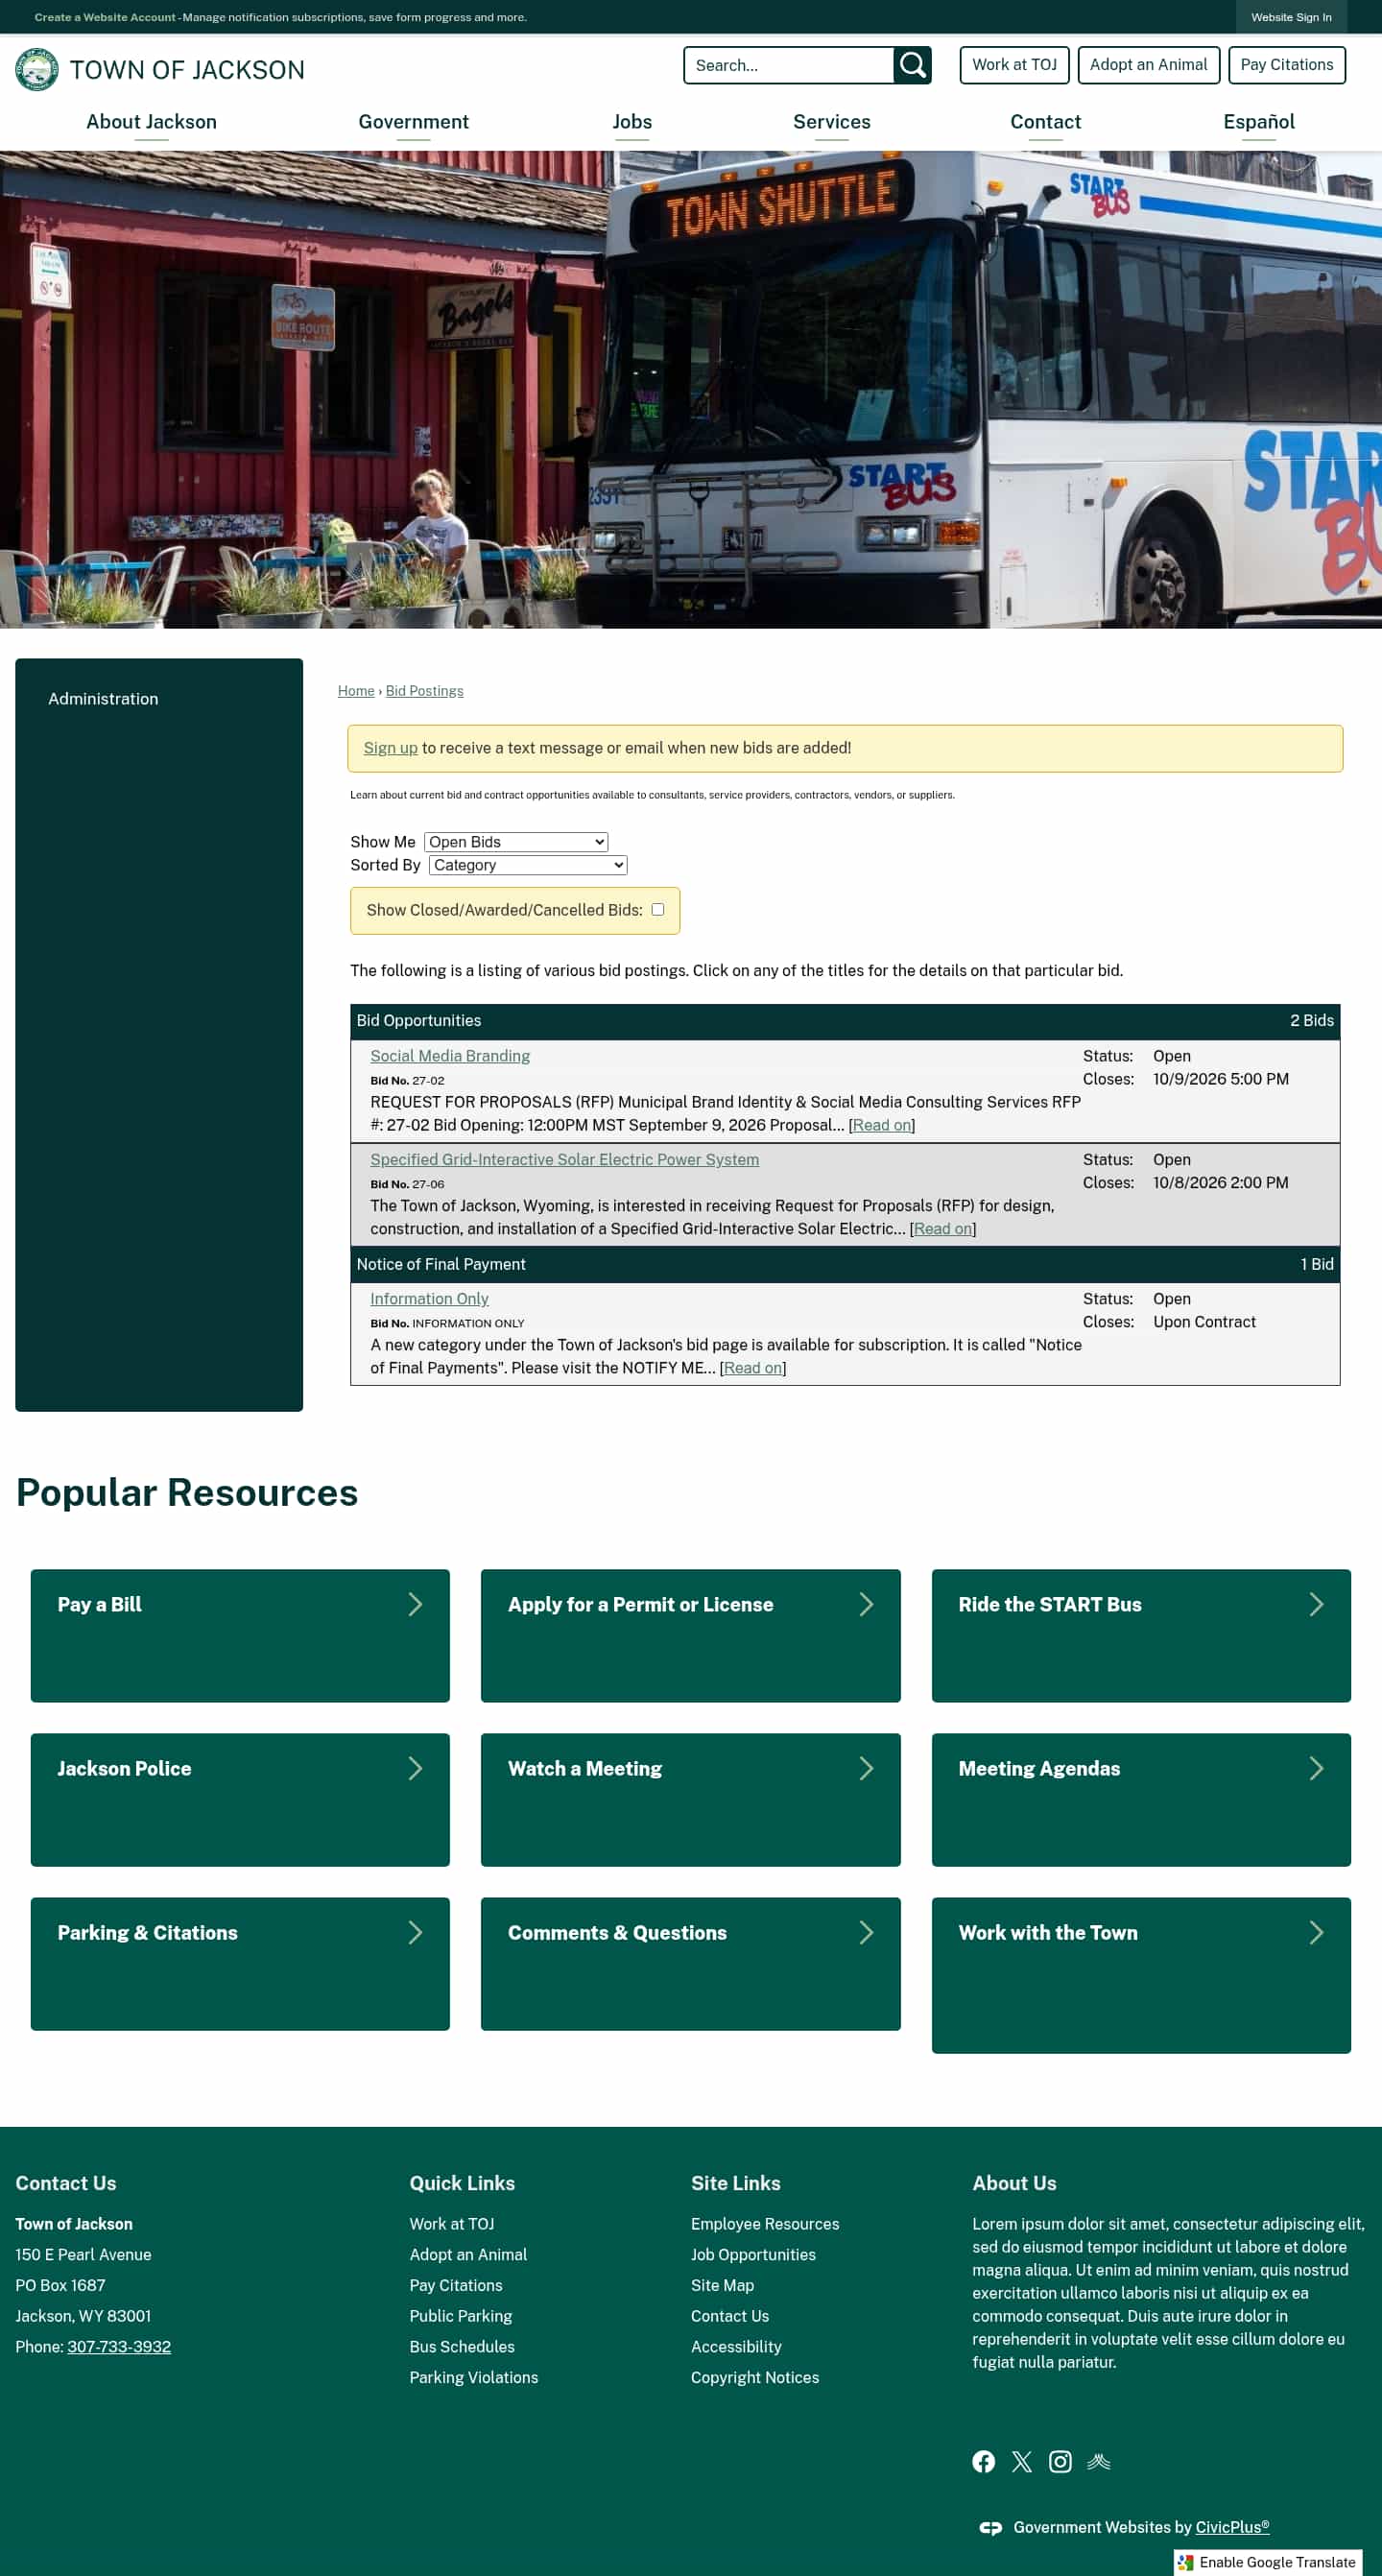Click the Pay Citations header button

click(x=1286, y=65)
